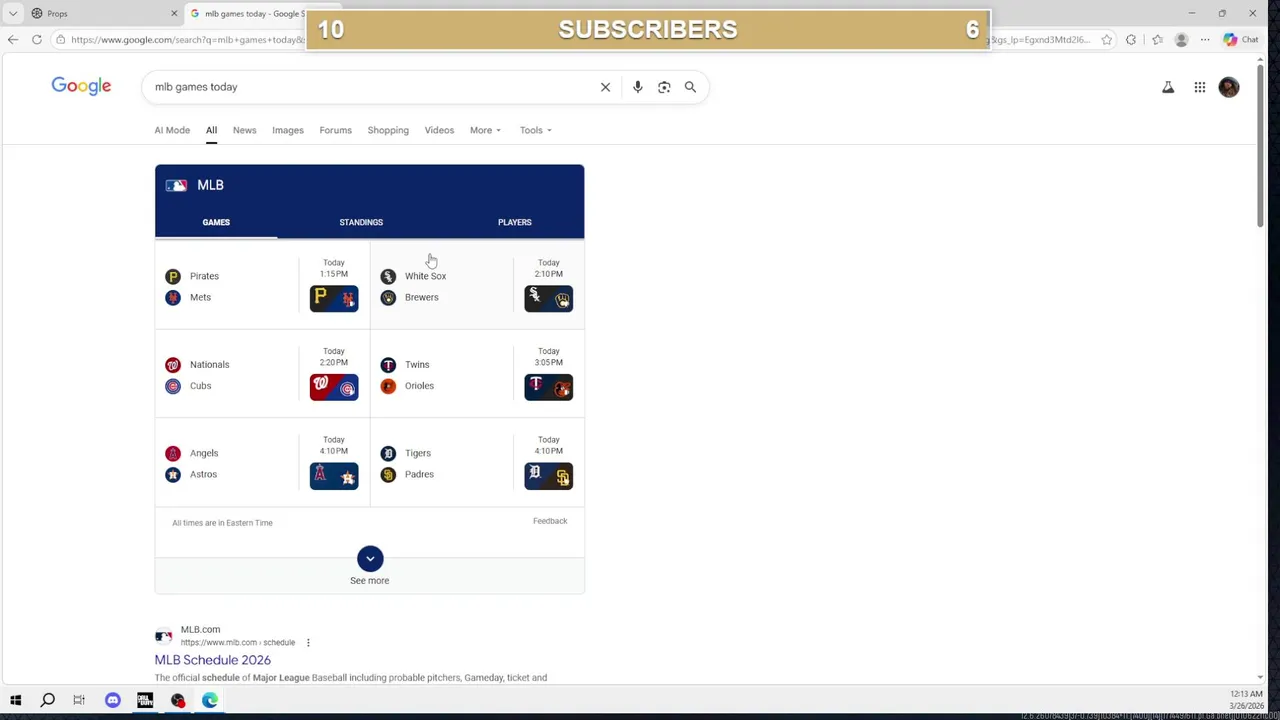Open tab search chevron in tab strip

click(13, 14)
